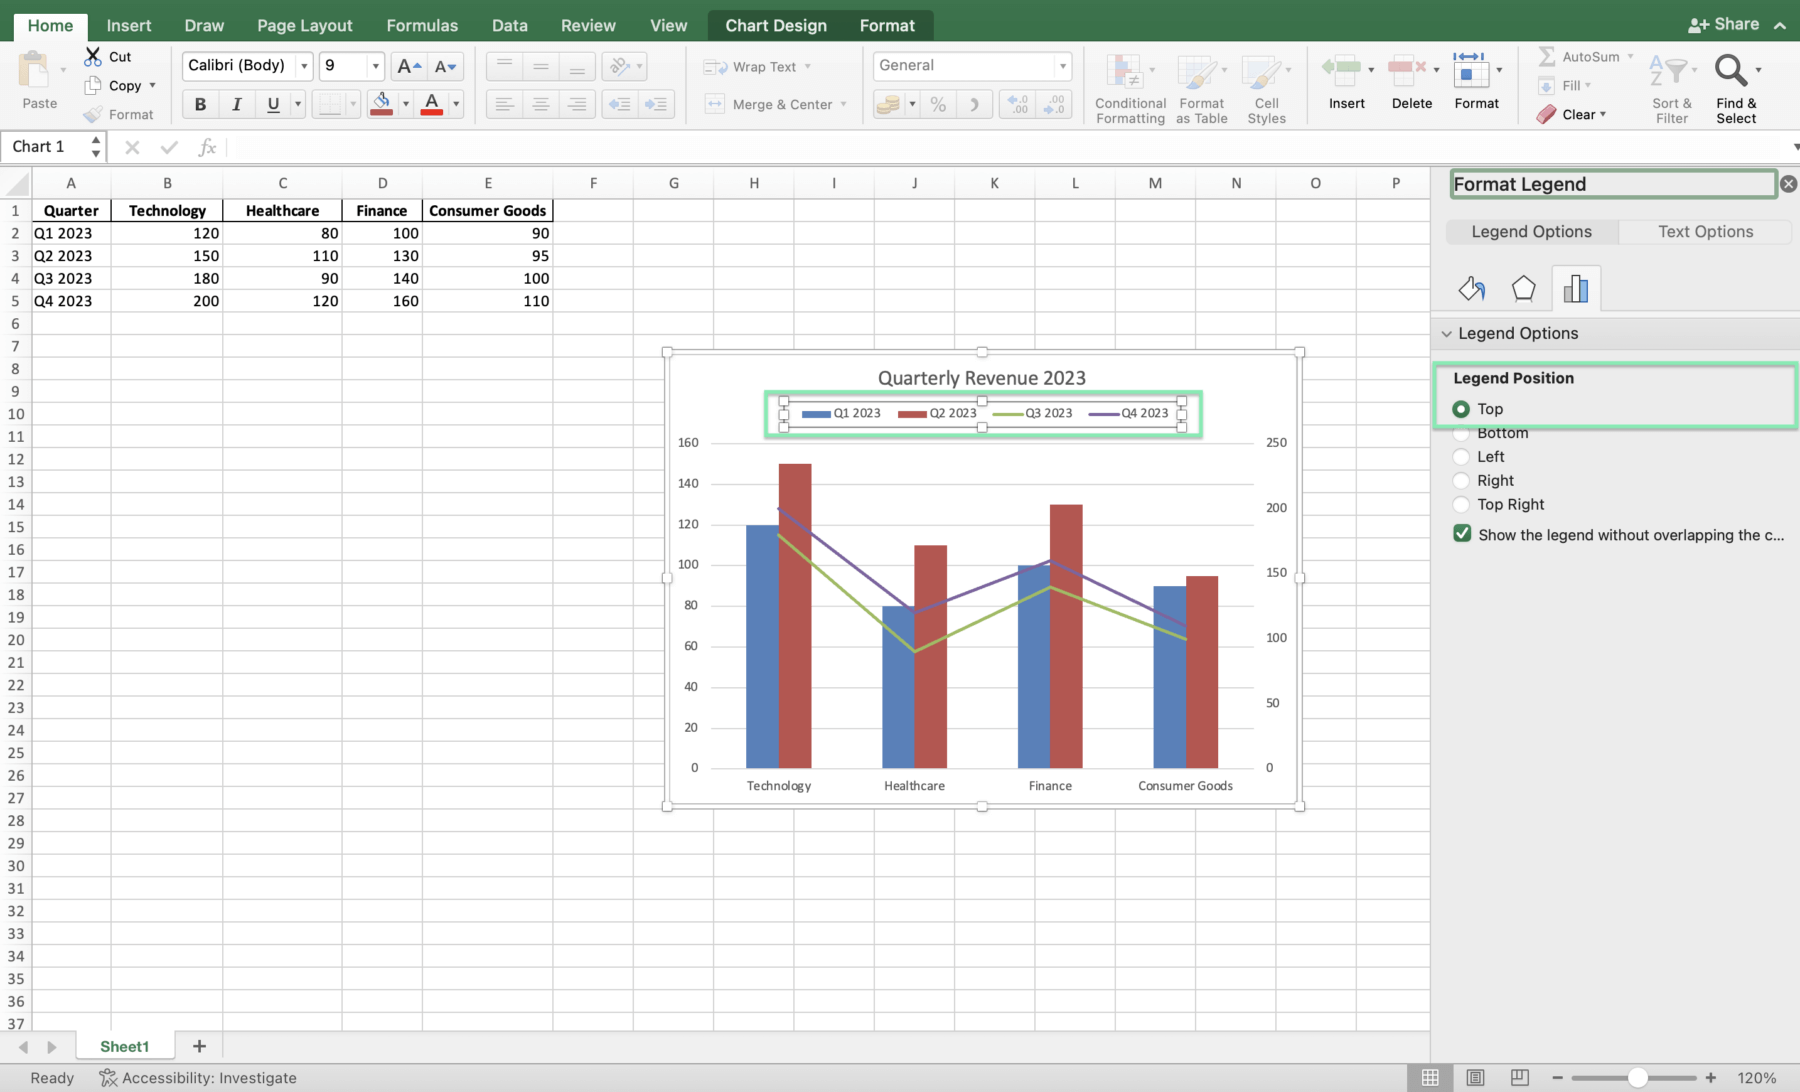Click Delete cells icon
Image resolution: width=1800 pixels, height=1092 pixels.
click(1407, 70)
